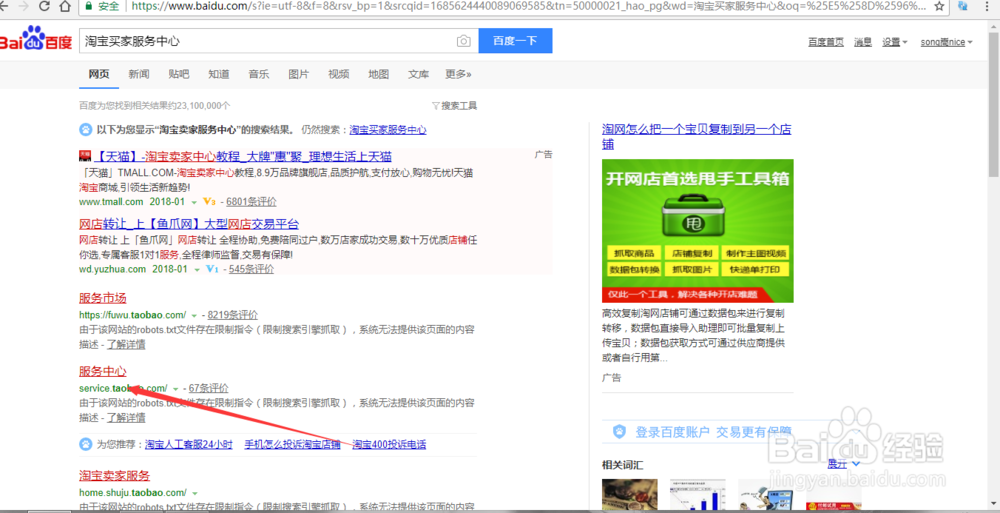This screenshot has height=513, width=1000.
Task: Switch to the 图片 tab
Action: click(x=298, y=74)
